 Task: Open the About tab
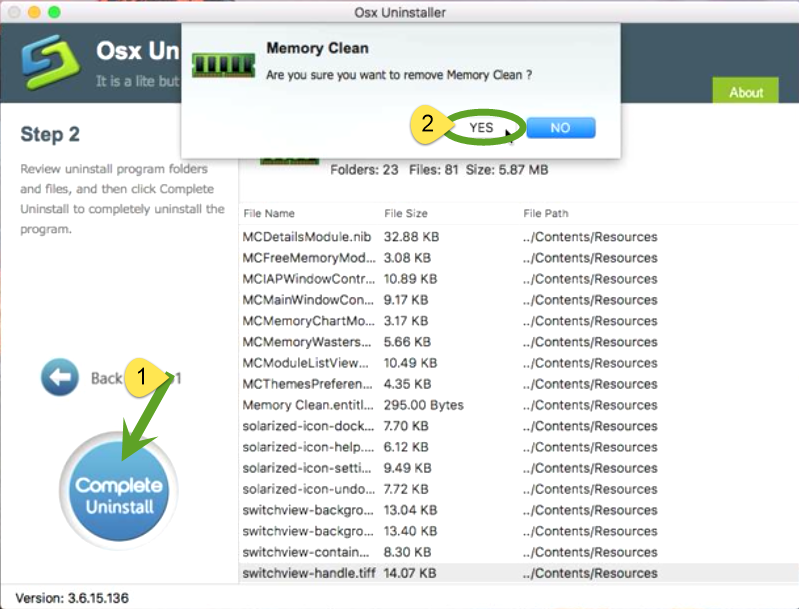point(745,91)
